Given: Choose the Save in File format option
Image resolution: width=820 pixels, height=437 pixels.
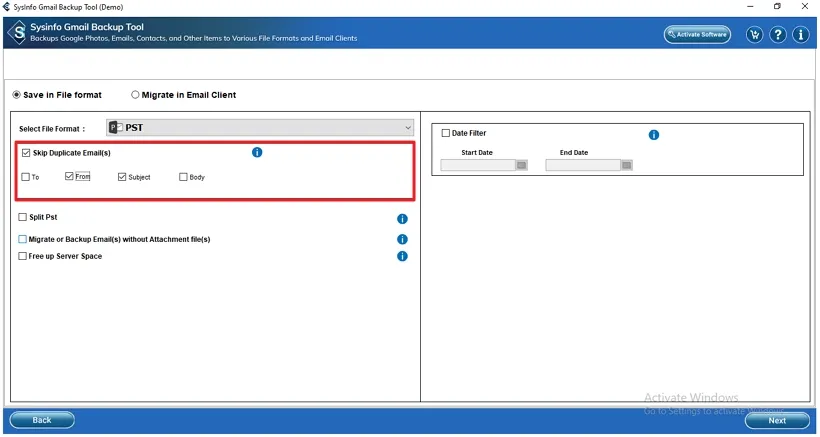Looking at the screenshot, I should coord(16,95).
